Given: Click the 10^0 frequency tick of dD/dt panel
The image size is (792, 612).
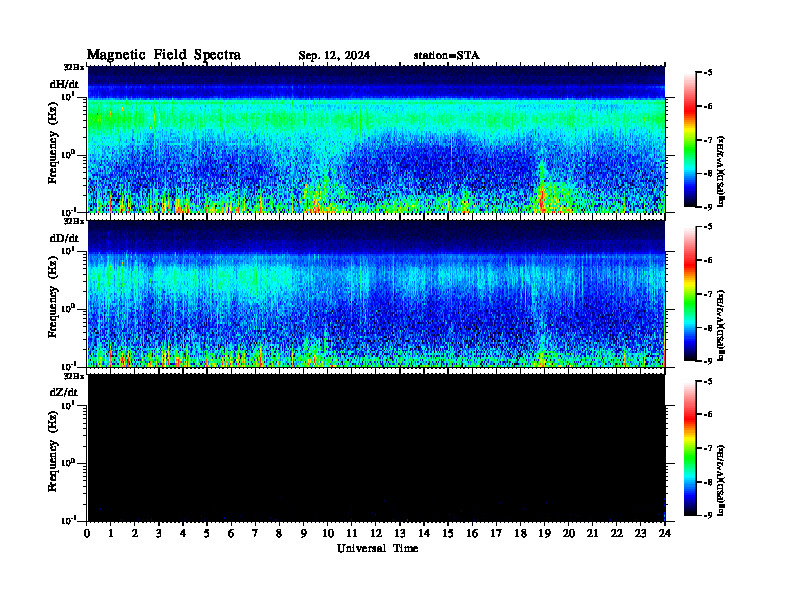Looking at the screenshot, I should [x=68, y=309].
